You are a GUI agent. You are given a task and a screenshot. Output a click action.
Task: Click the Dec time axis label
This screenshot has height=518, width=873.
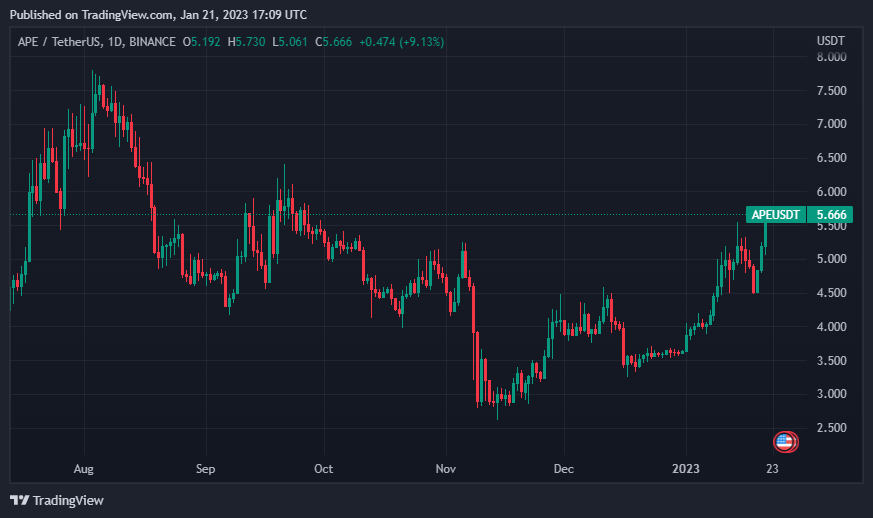(x=563, y=469)
